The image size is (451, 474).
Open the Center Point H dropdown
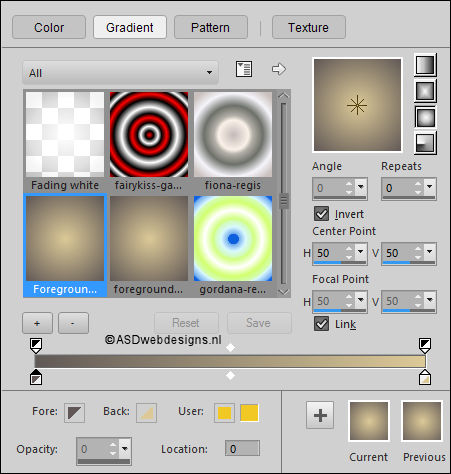(x=361, y=252)
